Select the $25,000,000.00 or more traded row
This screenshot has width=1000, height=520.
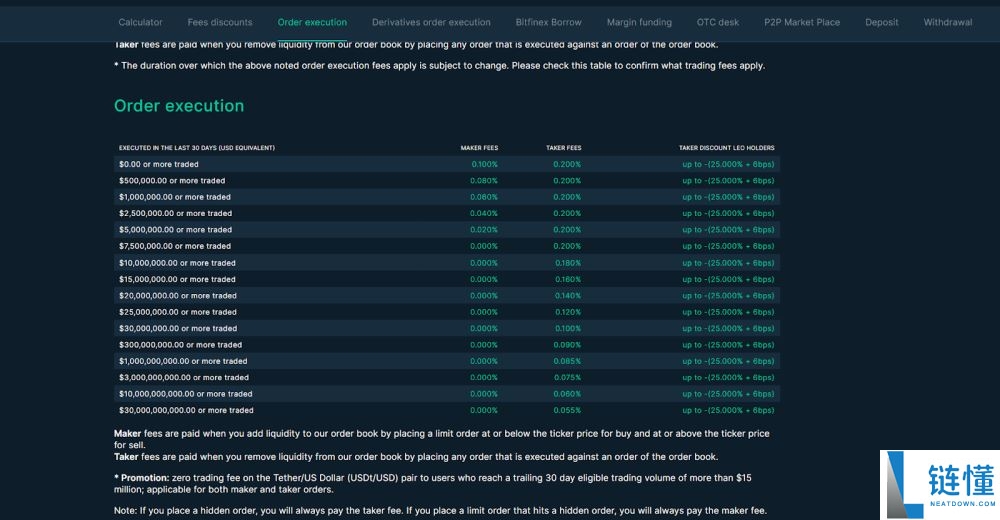click(x=446, y=312)
